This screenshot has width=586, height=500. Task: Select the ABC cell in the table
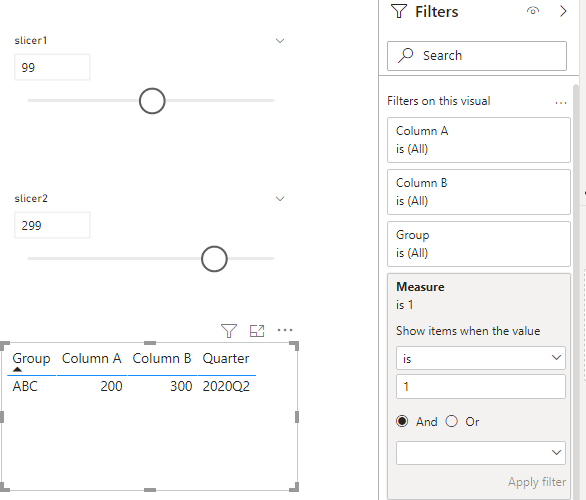click(x=25, y=386)
